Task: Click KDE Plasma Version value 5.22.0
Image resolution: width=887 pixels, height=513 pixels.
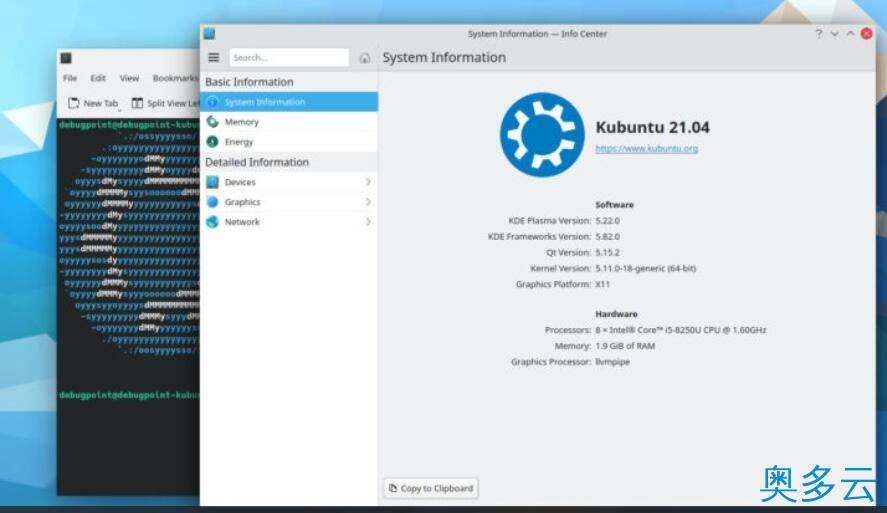Action: coord(608,221)
